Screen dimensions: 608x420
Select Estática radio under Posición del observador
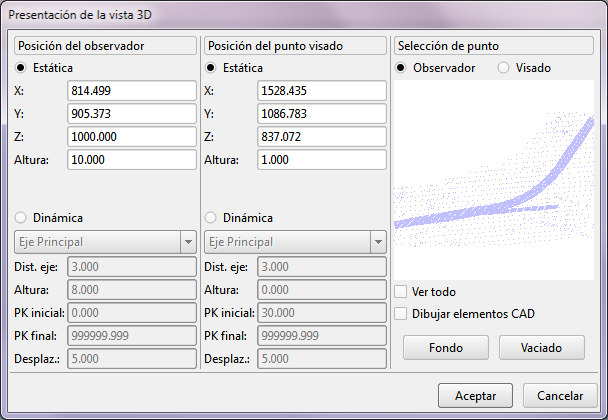22,68
